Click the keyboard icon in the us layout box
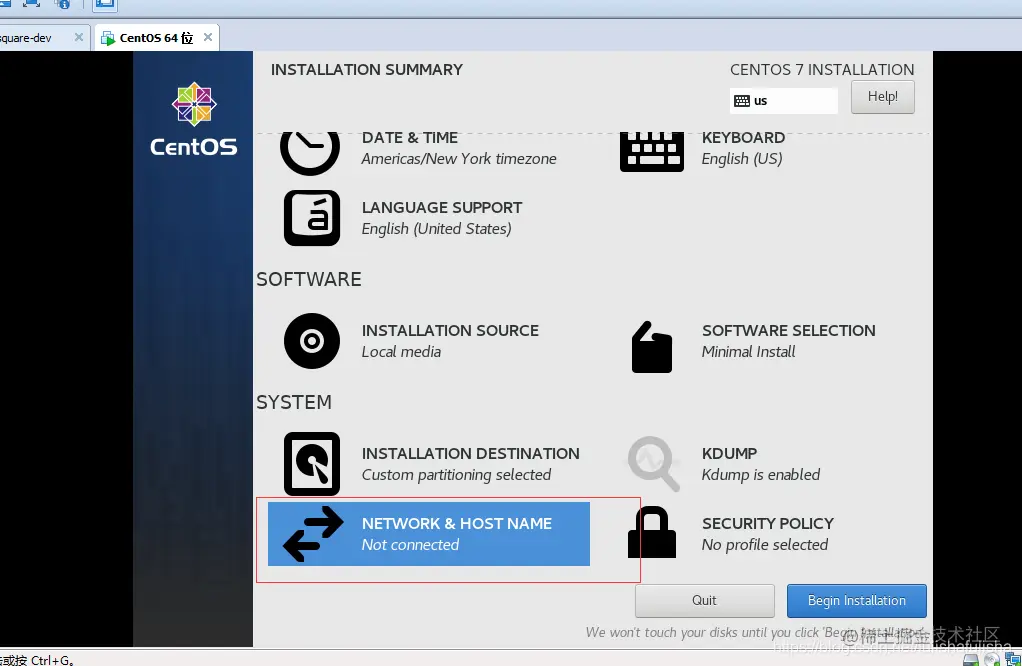This screenshot has width=1022, height=666. tap(742, 101)
